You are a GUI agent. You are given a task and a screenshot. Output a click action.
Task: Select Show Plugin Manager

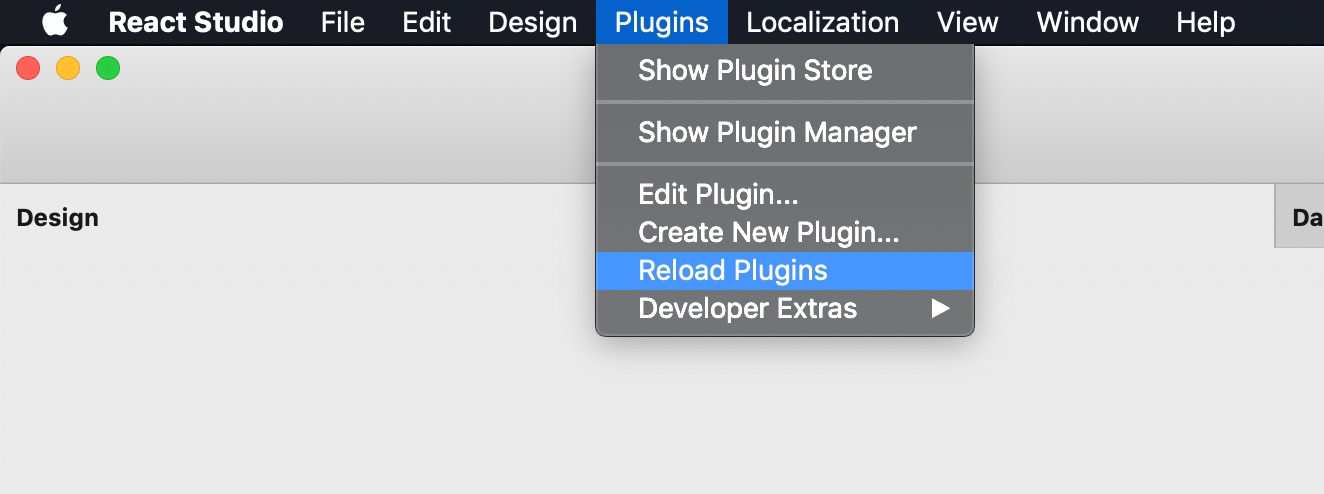[x=777, y=132]
